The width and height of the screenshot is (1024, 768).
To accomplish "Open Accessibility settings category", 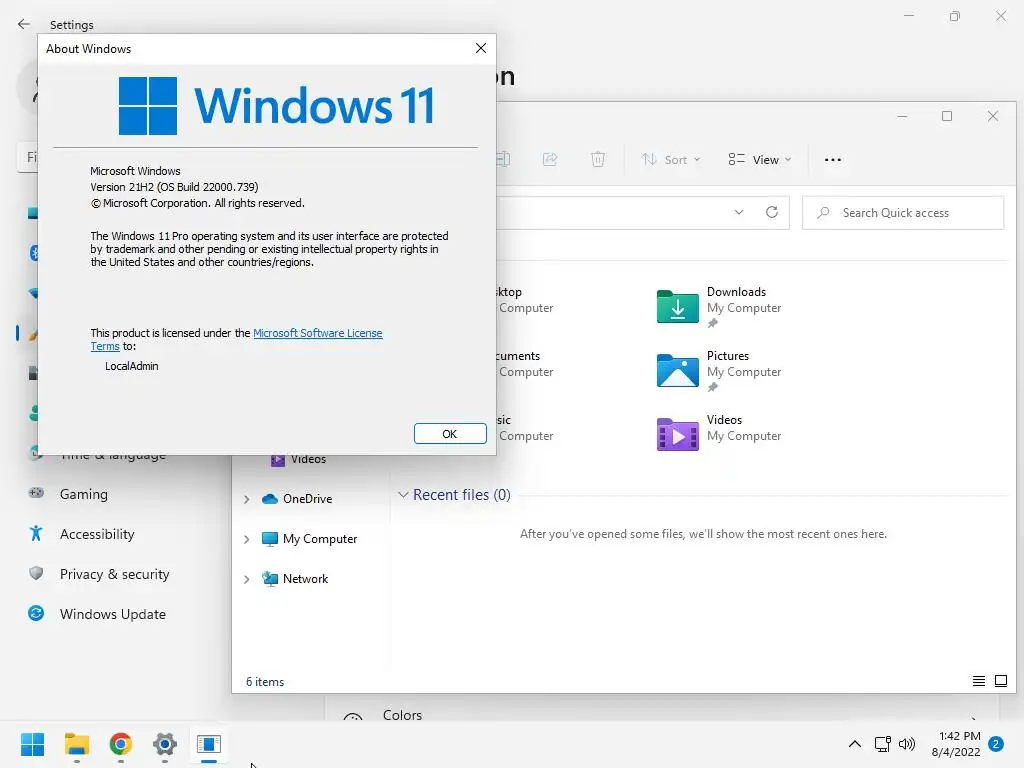I will [97, 534].
